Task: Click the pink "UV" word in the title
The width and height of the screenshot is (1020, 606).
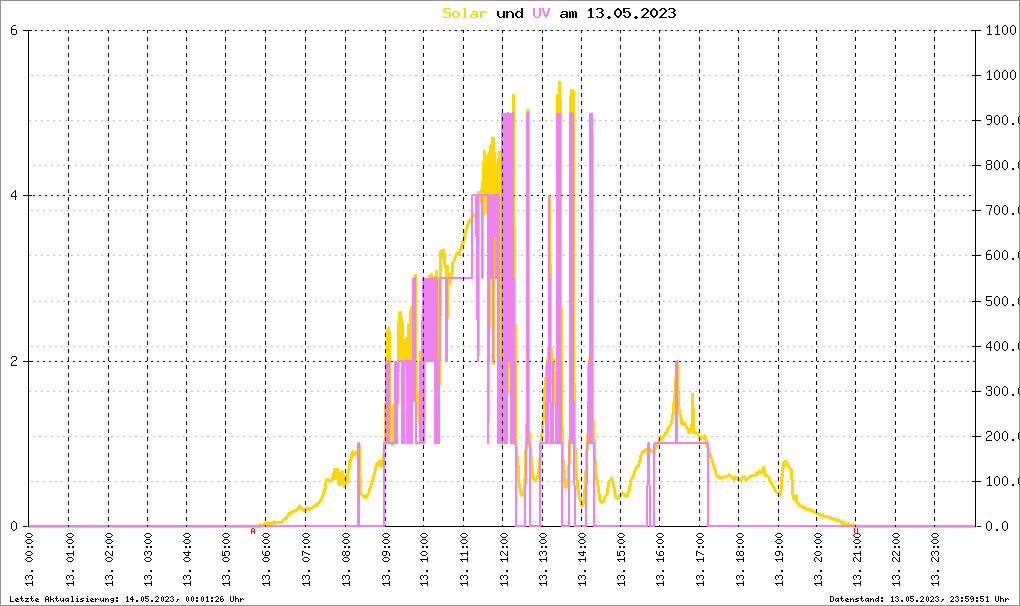Action: [x=541, y=13]
